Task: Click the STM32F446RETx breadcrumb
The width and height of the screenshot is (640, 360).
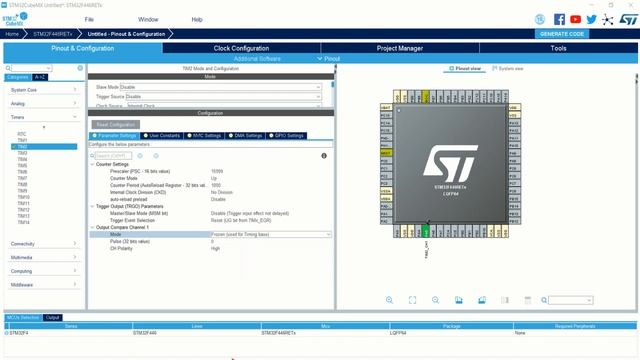Action: pos(53,34)
